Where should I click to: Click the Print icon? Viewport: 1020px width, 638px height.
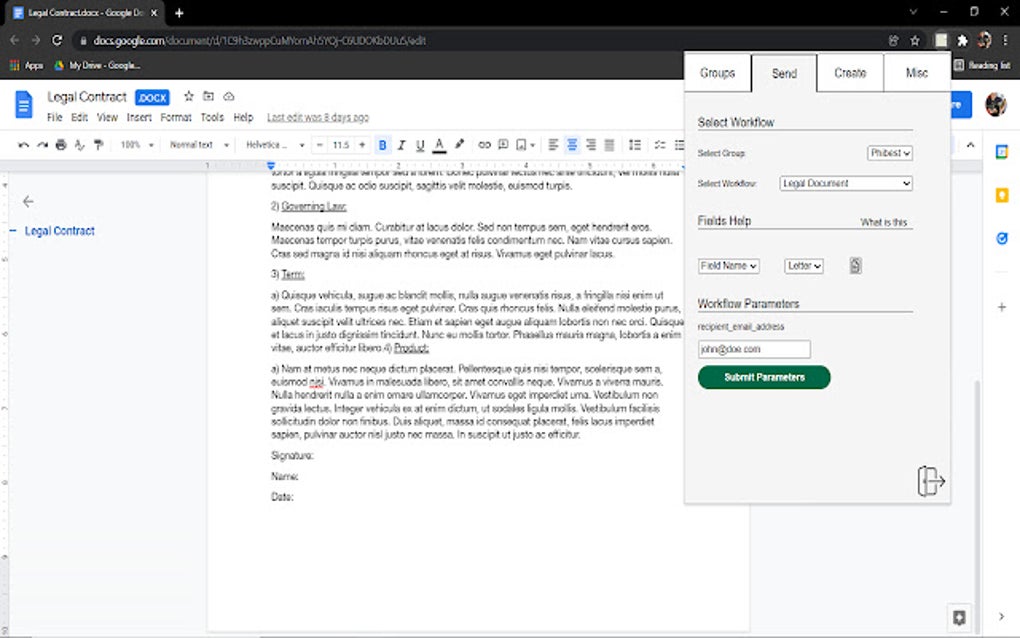tap(60, 144)
